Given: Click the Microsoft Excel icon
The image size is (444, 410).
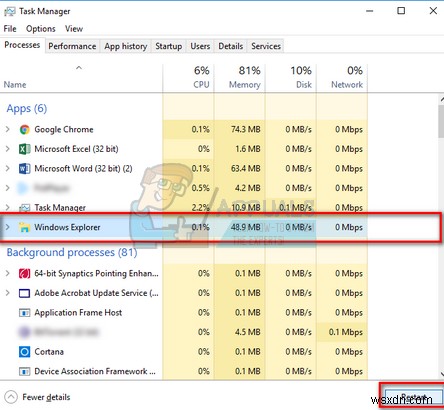Looking at the screenshot, I should point(24,149).
